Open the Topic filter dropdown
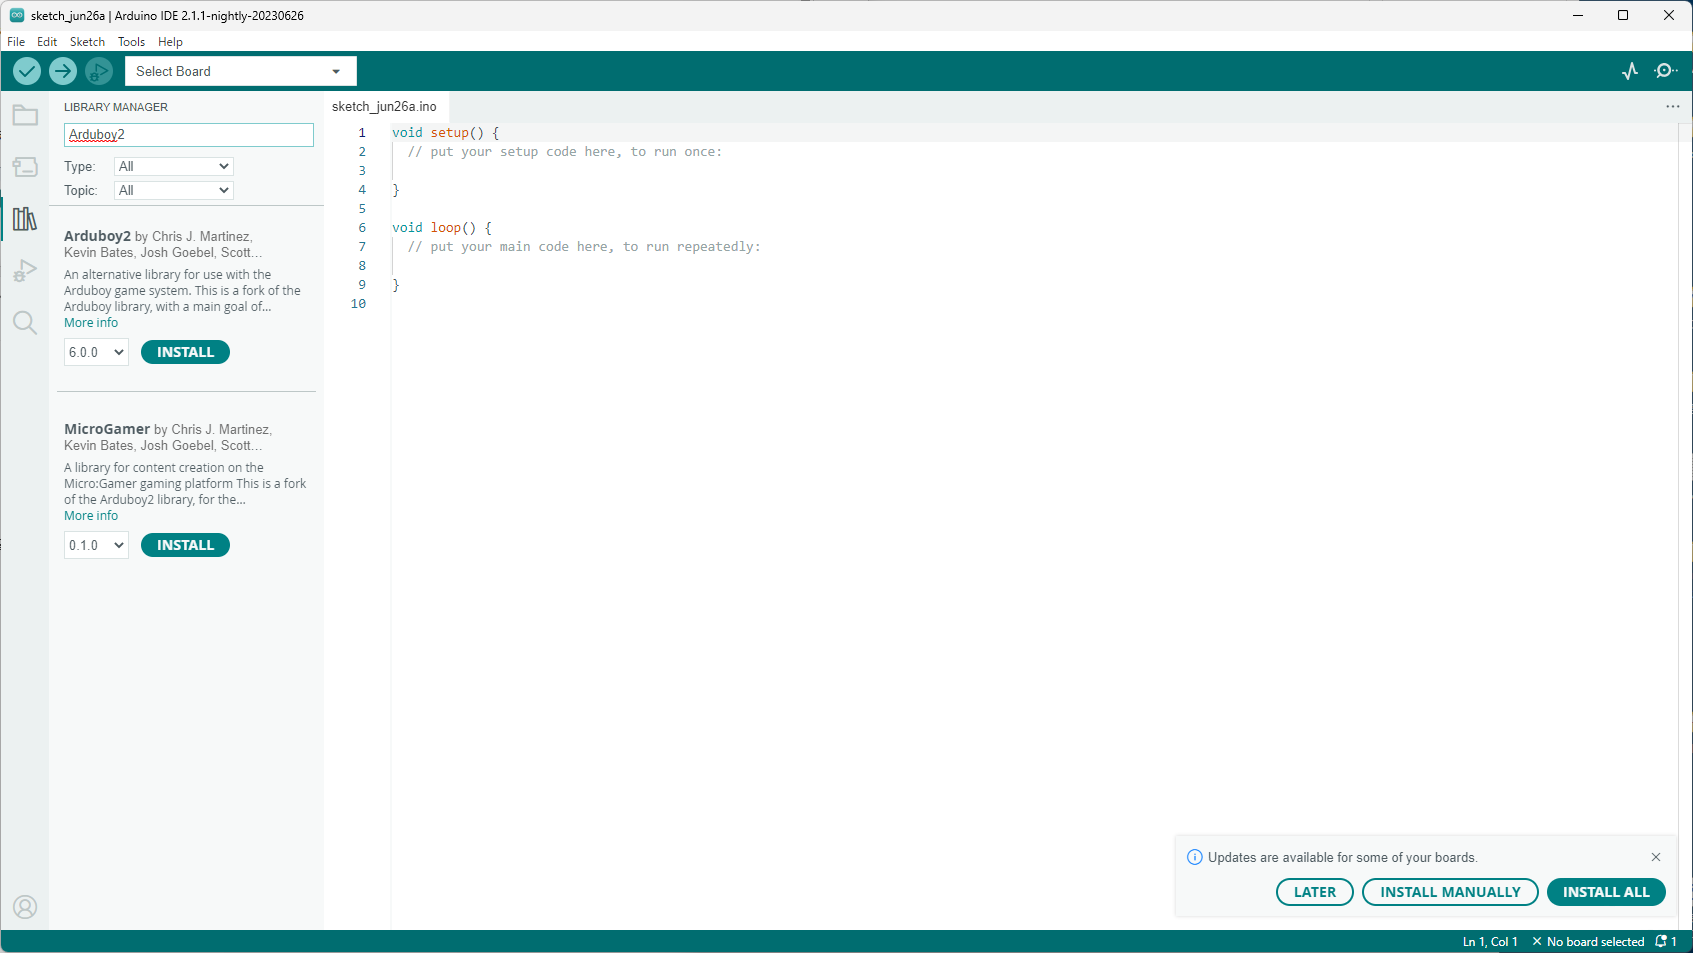The image size is (1693, 953). pos(174,190)
